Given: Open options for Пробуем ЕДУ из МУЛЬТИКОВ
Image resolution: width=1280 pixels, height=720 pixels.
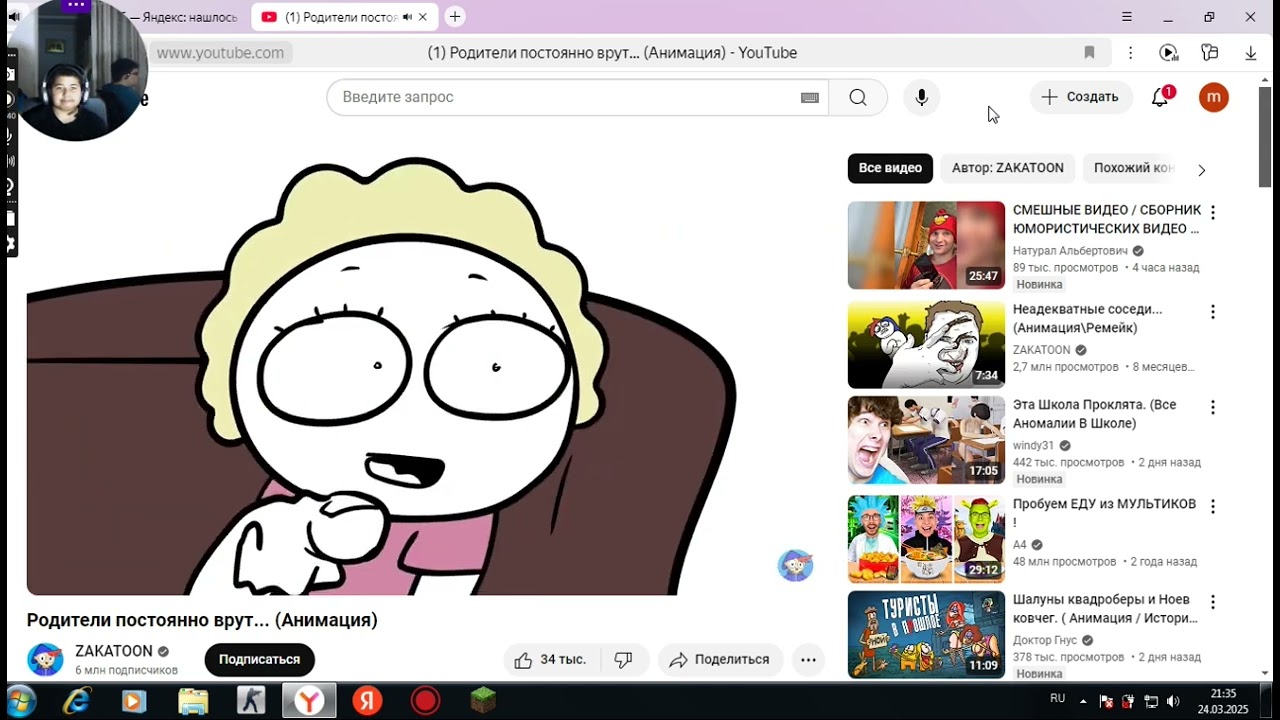Looking at the screenshot, I should [x=1213, y=507].
